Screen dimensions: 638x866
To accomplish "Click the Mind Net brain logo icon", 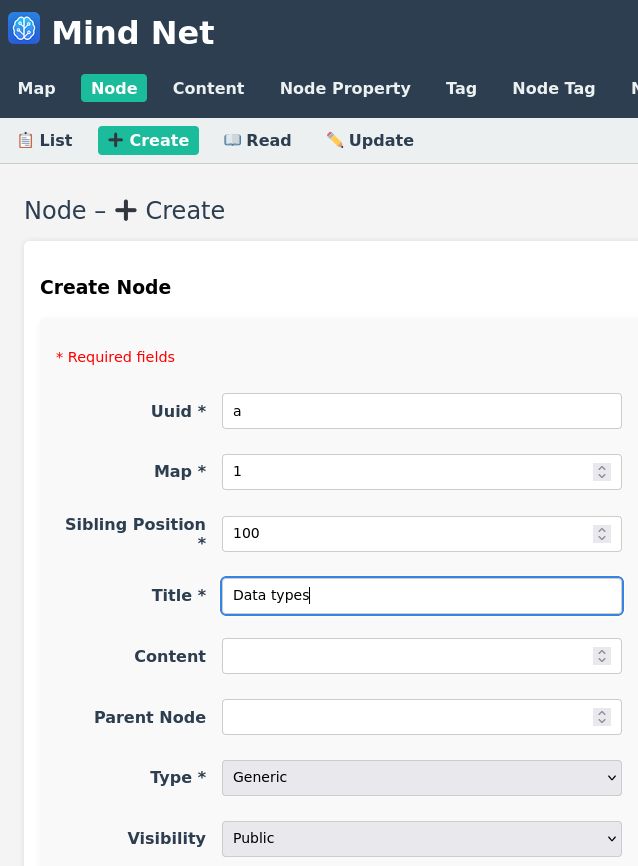I will [x=24, y=28].
